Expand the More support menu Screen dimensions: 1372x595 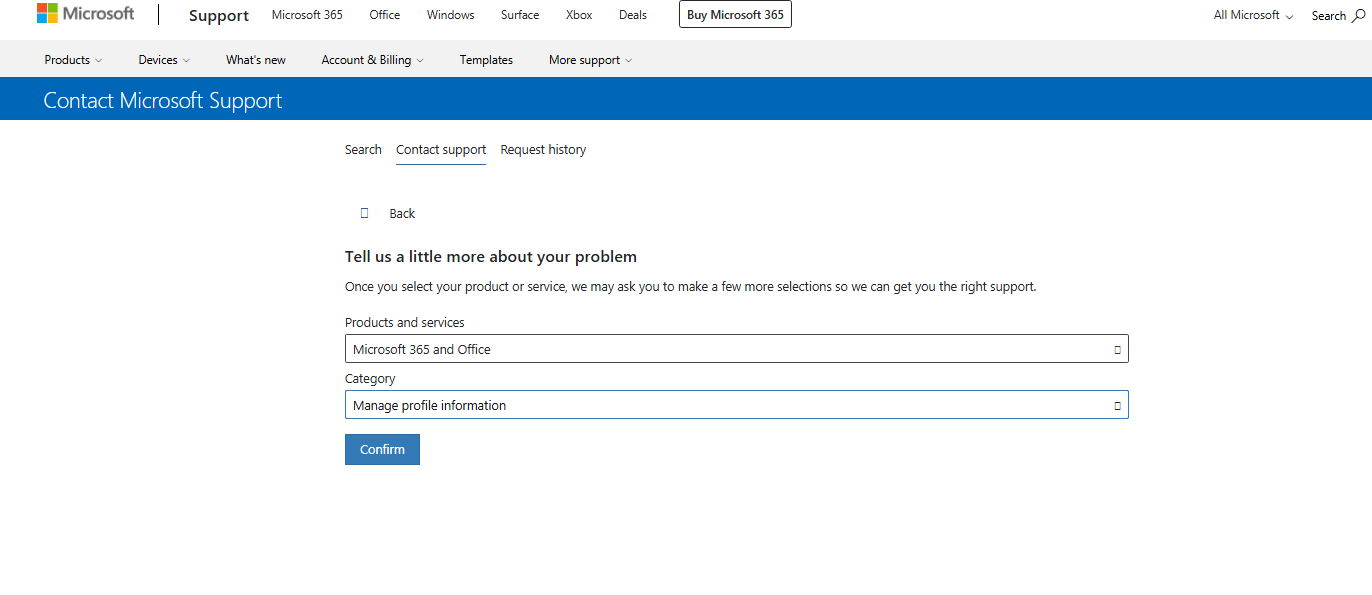click(590, 60)
